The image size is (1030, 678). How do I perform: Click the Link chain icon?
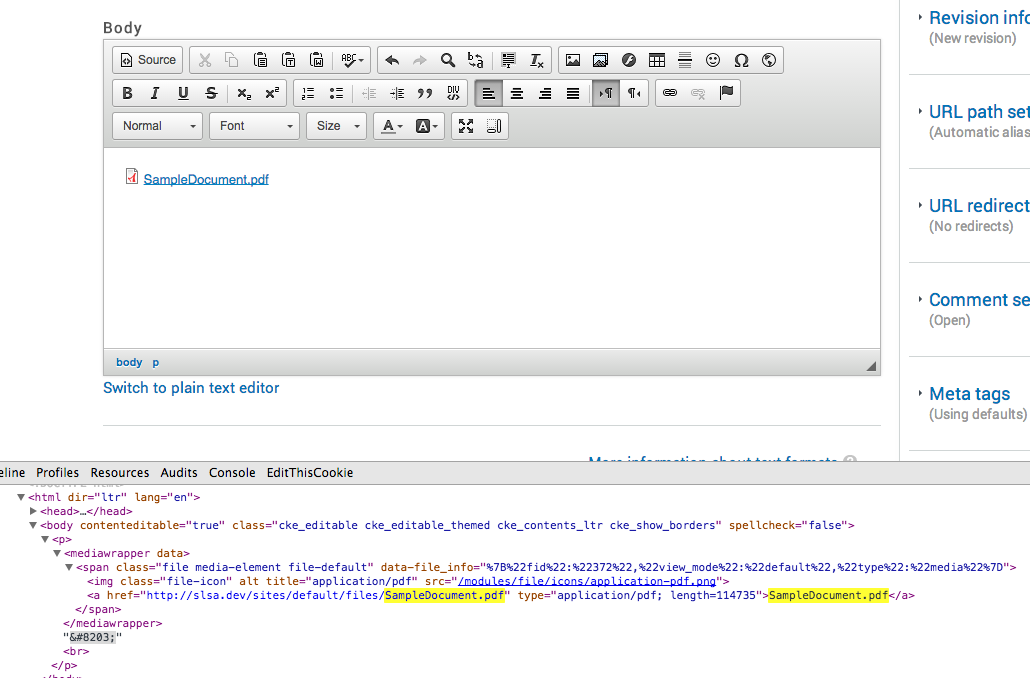click(670, 93)
